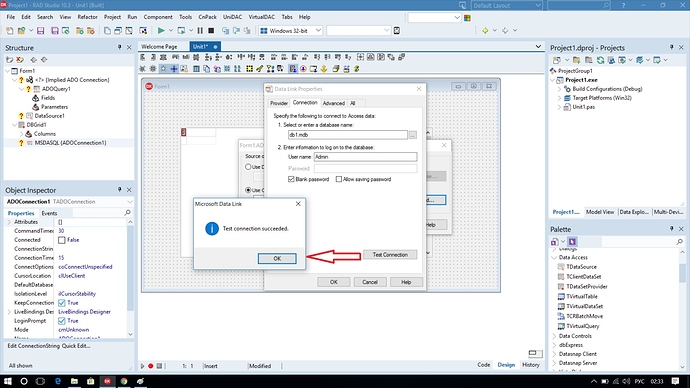Viewport: 690px width, 388px height.
Task: Click the play macro icon in the status bar
Action: pyautogui.click(x=143, y=366)
